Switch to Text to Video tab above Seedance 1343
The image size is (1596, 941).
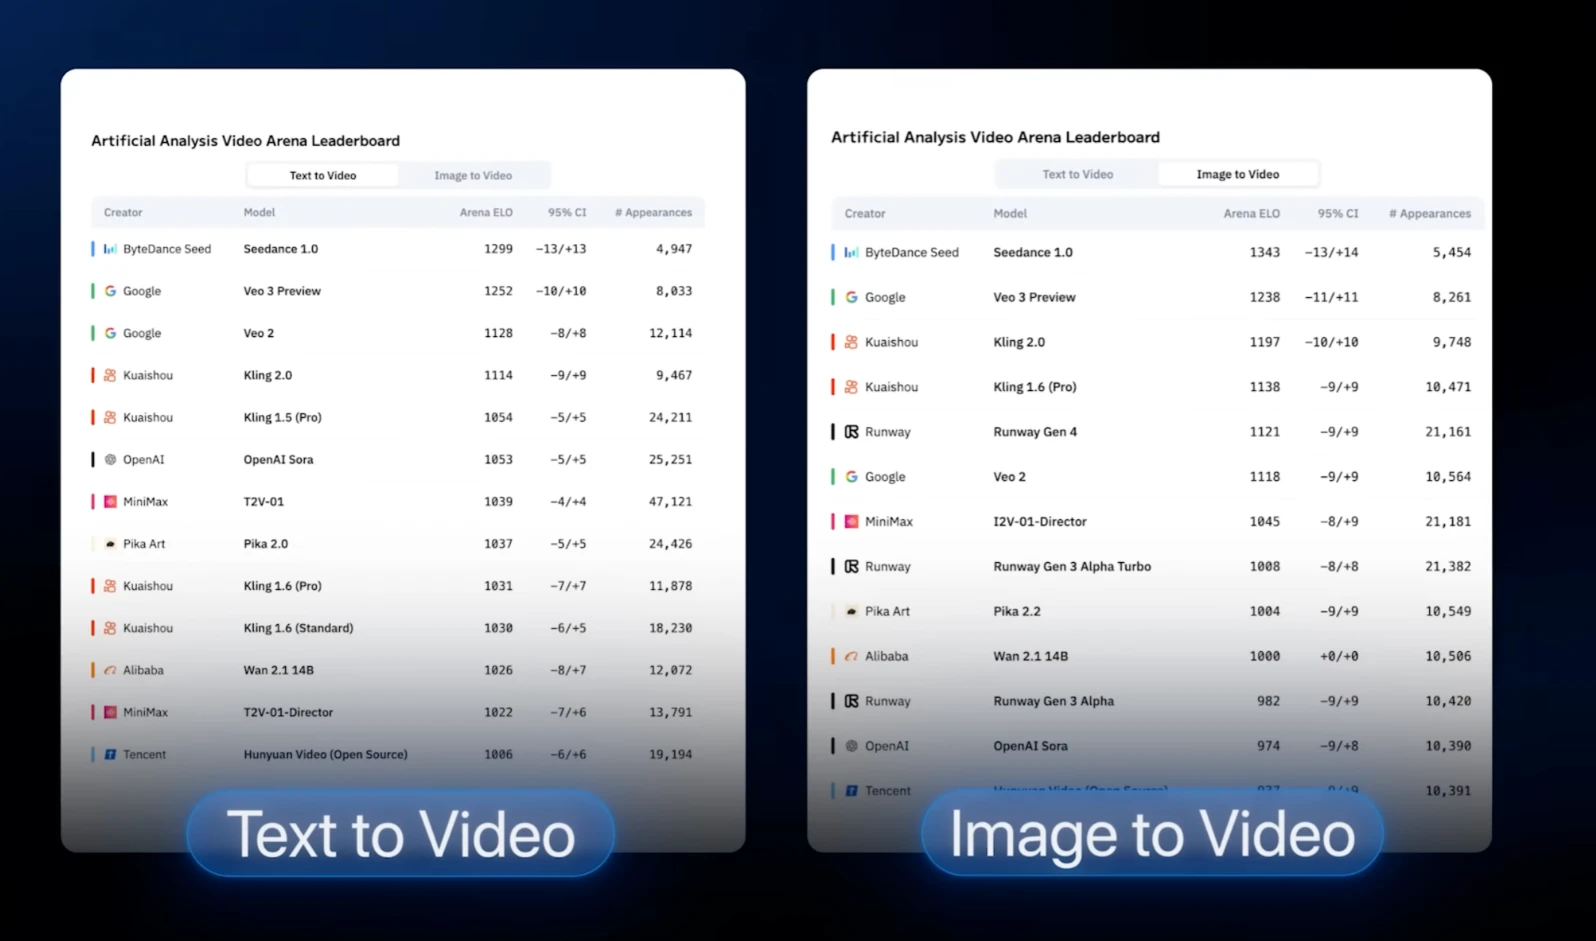pos(1078,174)
